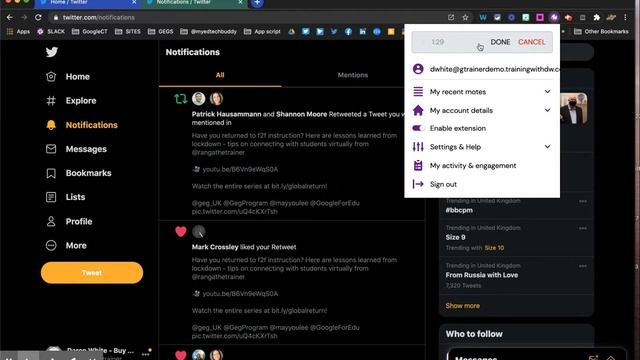Click the Google Drive bookmark icon

point(291,31)
